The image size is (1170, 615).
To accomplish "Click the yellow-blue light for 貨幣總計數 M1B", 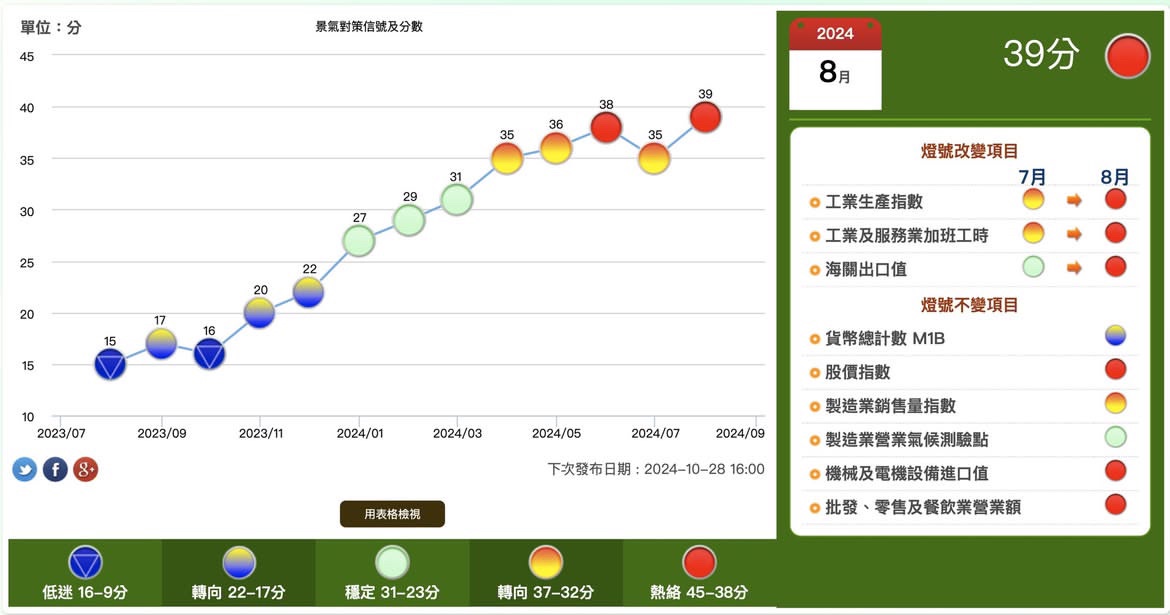I will tap(1115, 337).
